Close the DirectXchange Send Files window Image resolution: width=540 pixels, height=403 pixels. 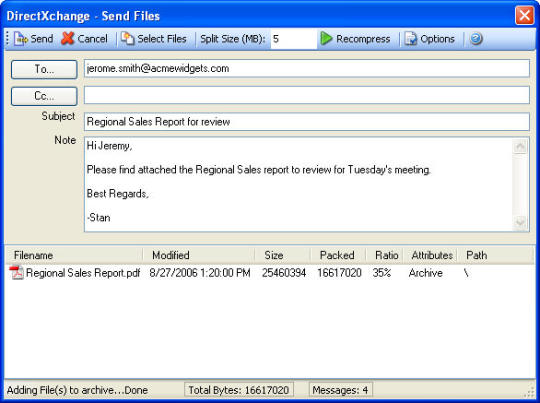(524, 15)
